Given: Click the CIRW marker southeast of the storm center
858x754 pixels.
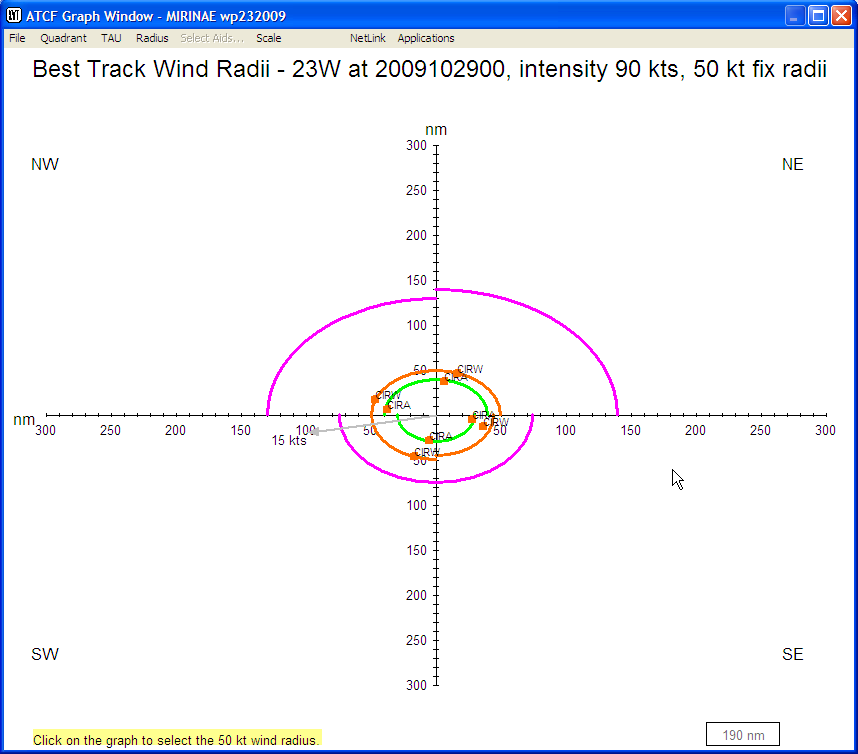Looking at the screenshot, I should point(482,424).
